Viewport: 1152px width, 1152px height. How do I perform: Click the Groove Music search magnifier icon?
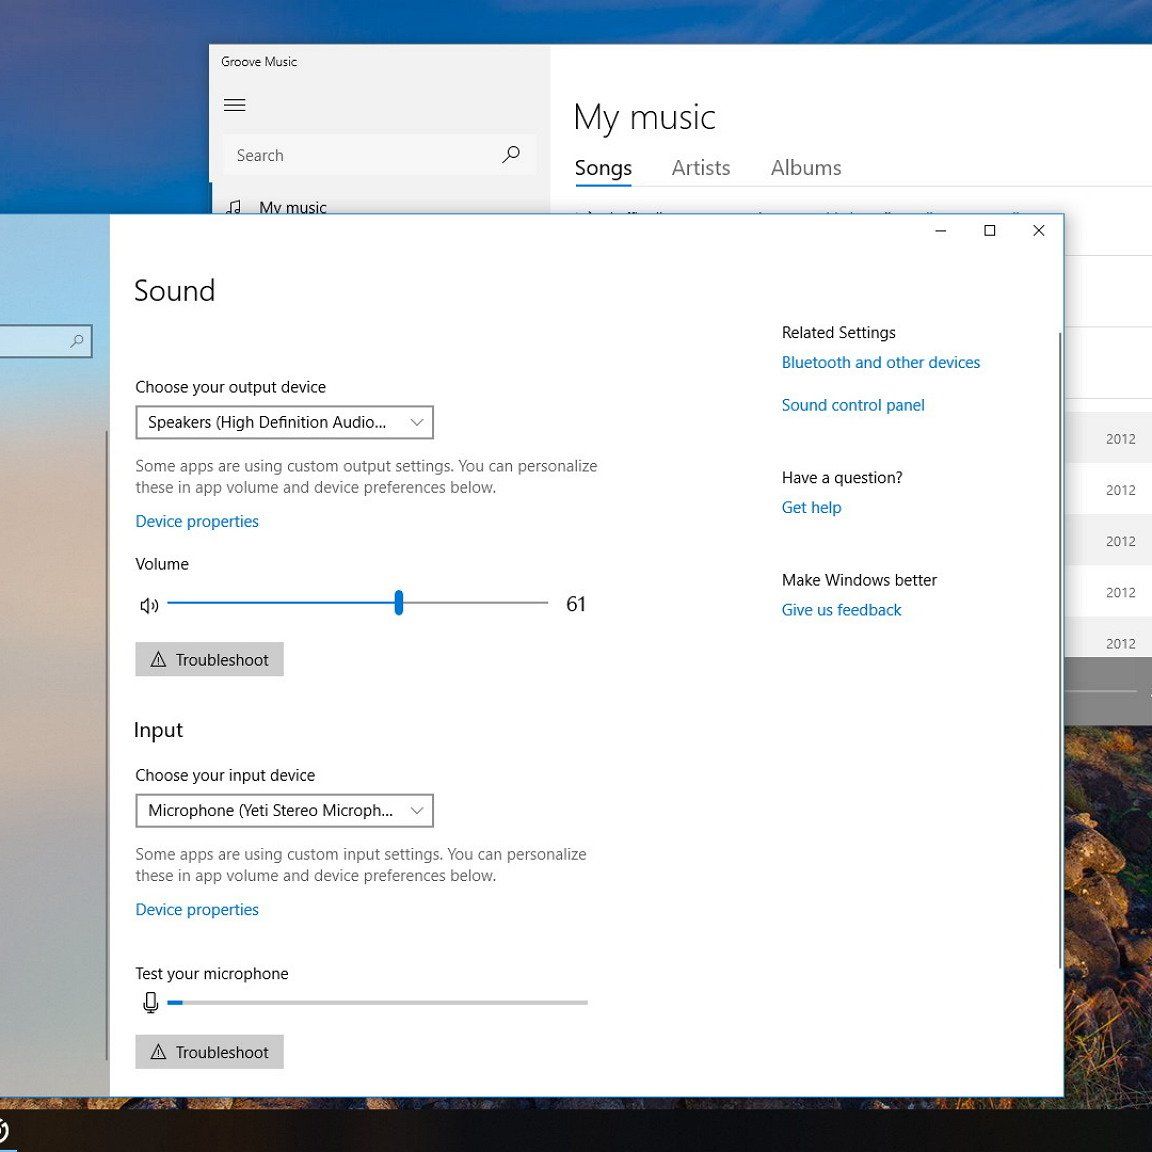(511, 155)
